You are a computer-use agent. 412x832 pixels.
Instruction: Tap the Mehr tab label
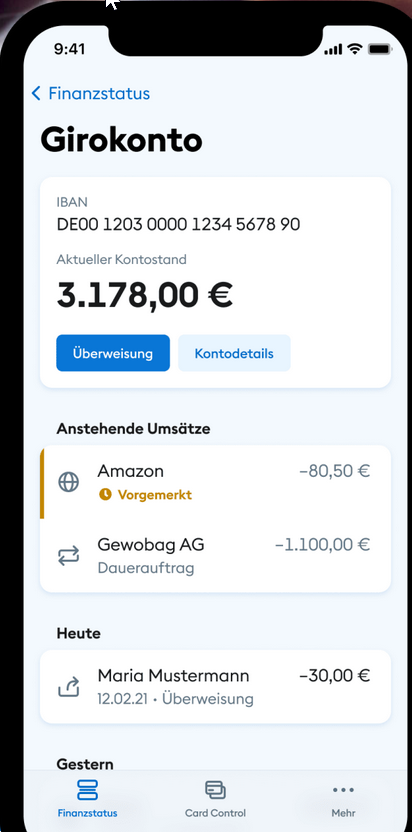[x=344, y=813]
